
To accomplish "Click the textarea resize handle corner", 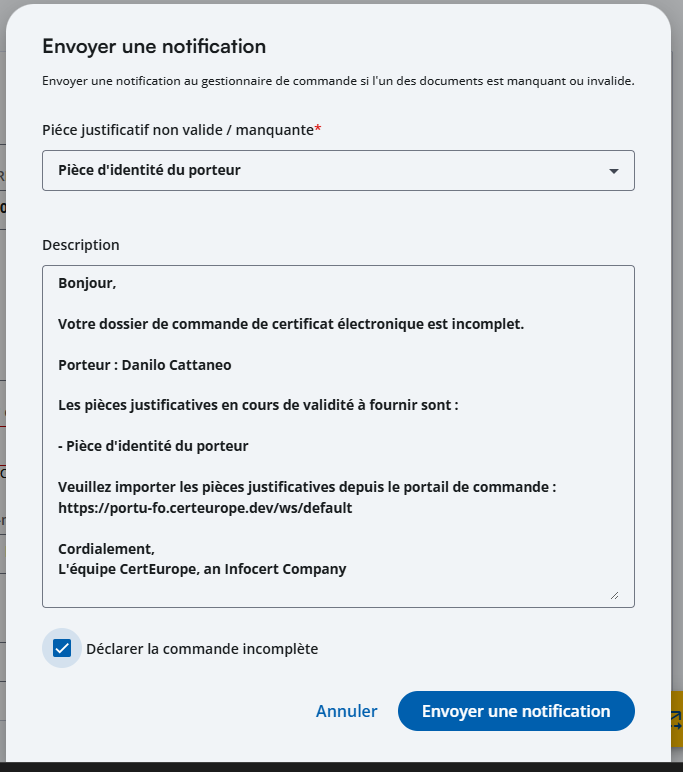I will pyautogui.click(x=614, y=595).
